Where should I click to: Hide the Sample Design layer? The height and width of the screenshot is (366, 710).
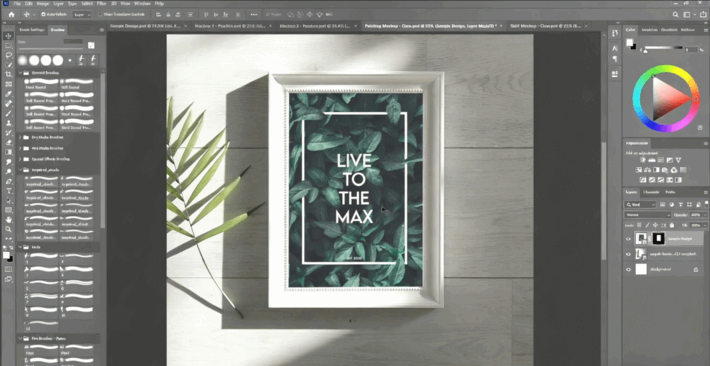tap(628, 239)
